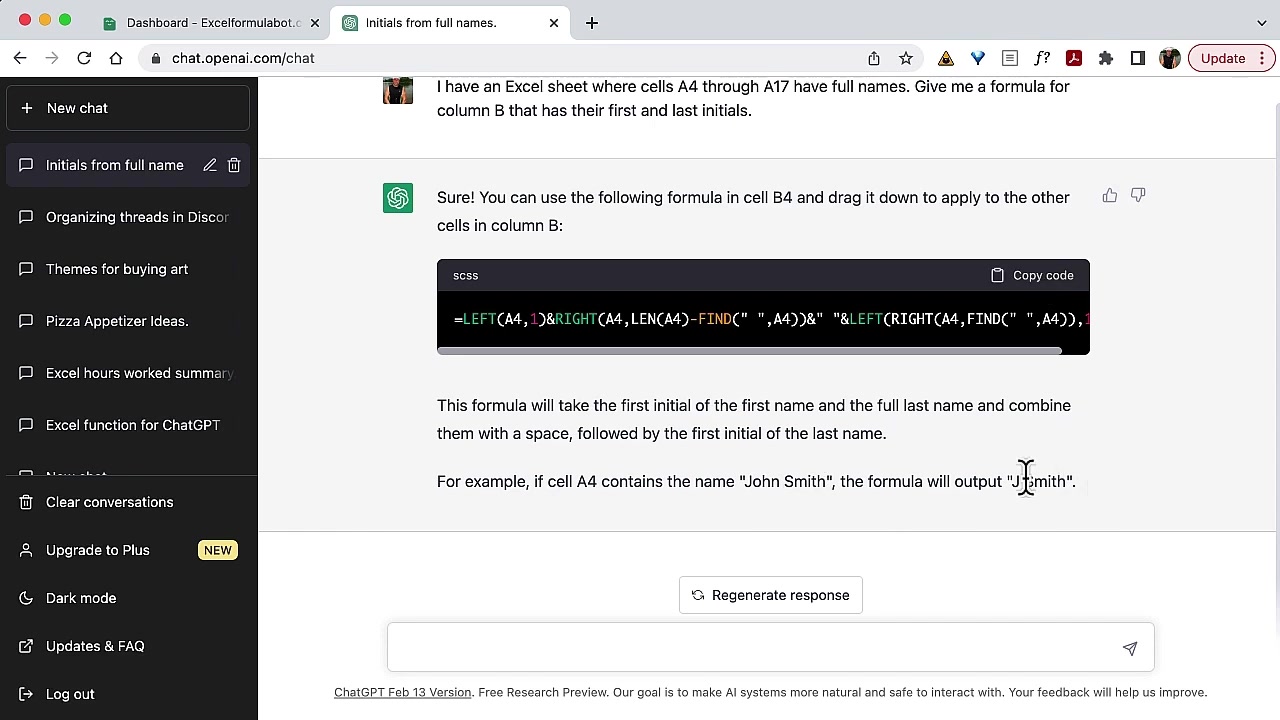The image size is (1280, 720).
Task: Click the share page icon in address bar
Action: tap(874, 58)
